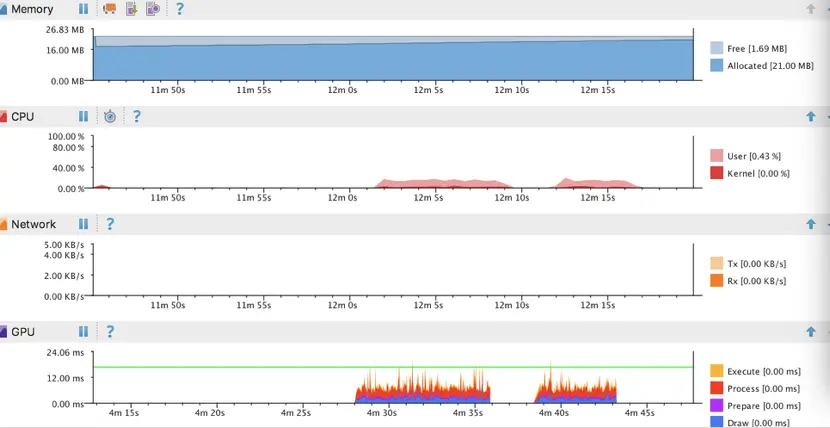Click the 12.00 ms GPU axis label
This screenshot has height=428, width=830.
[x=65, y=378]
